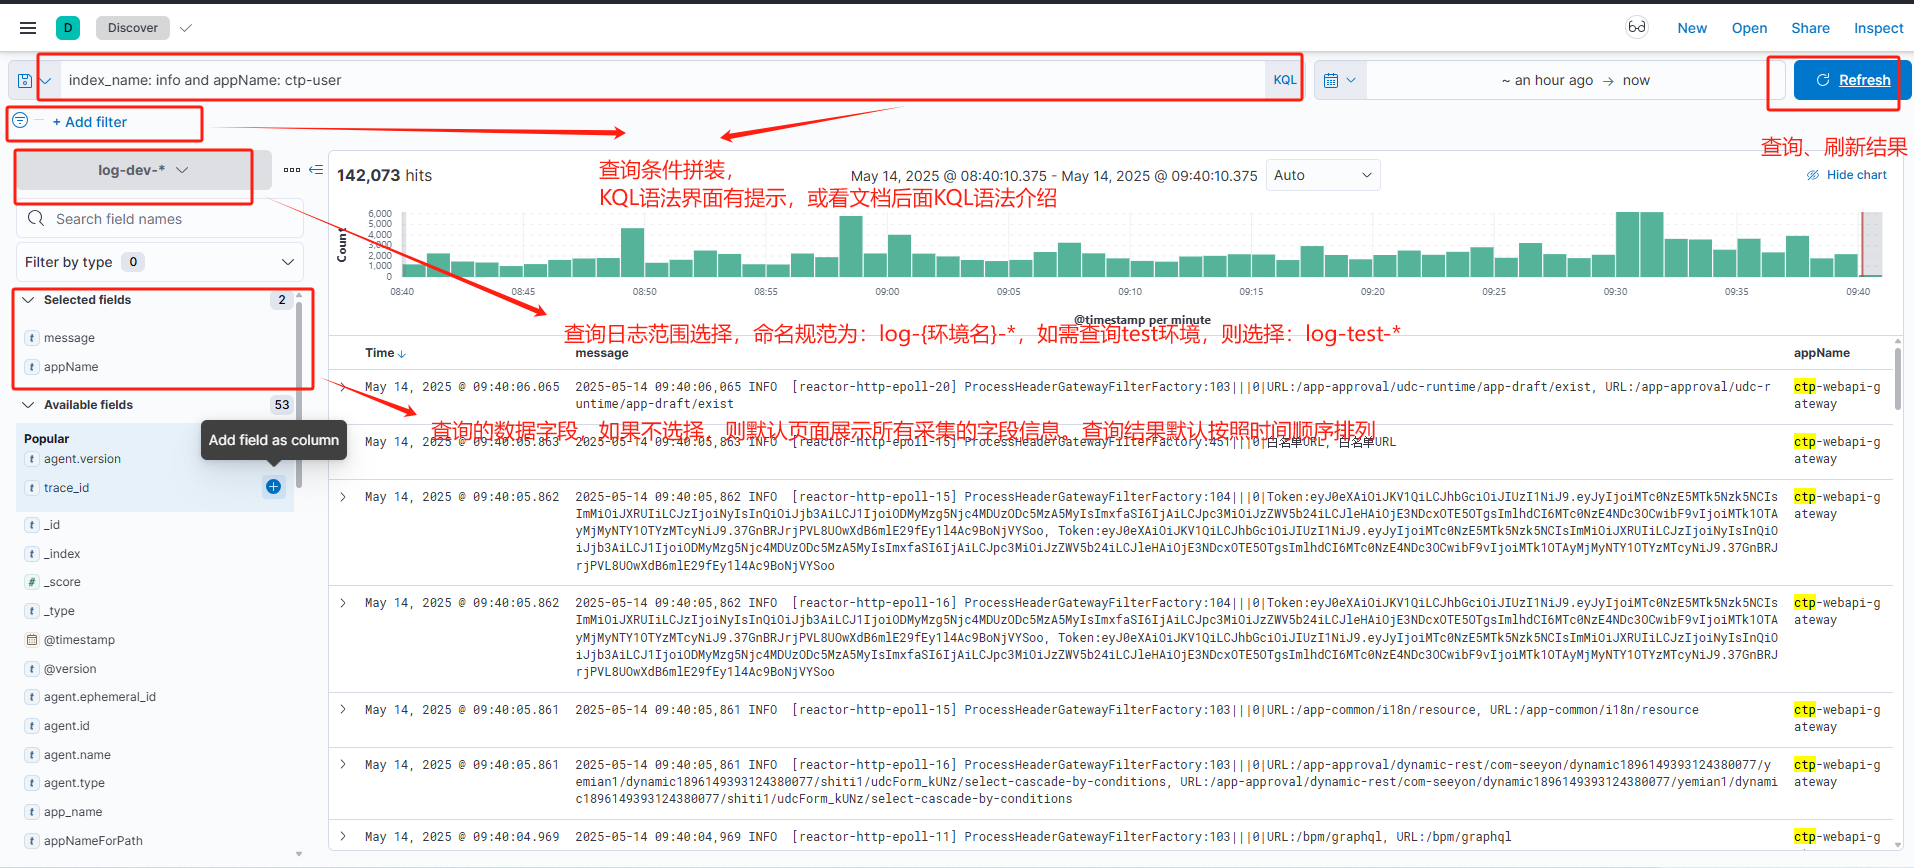
Task: Click the type icon beside message field
Action: (32, 338)
